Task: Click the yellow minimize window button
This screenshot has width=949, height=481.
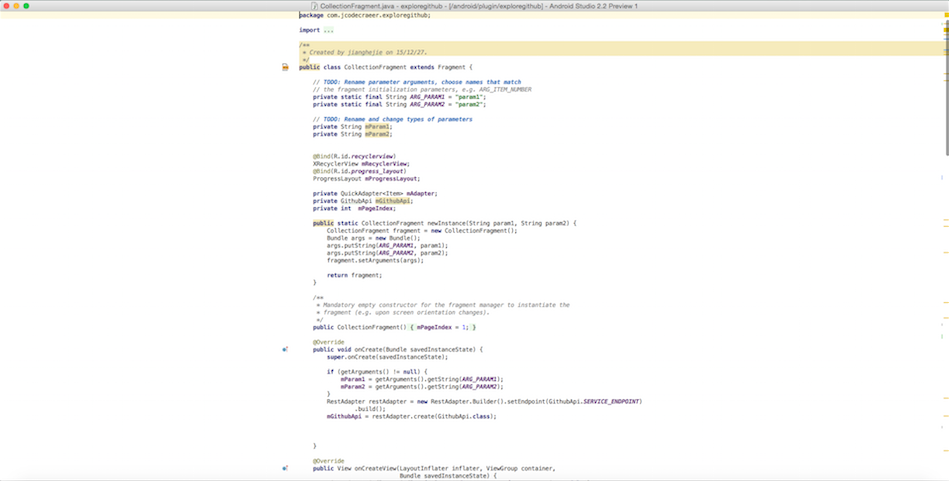Action: pos(16,6)
